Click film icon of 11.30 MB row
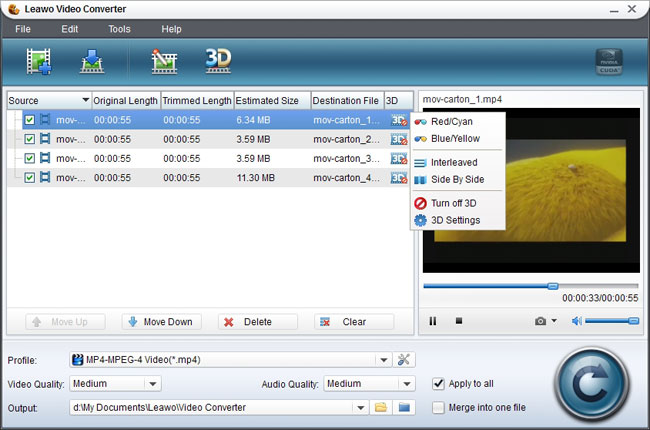The height and width of the screenshot is (430, 650). pos(45,177)
